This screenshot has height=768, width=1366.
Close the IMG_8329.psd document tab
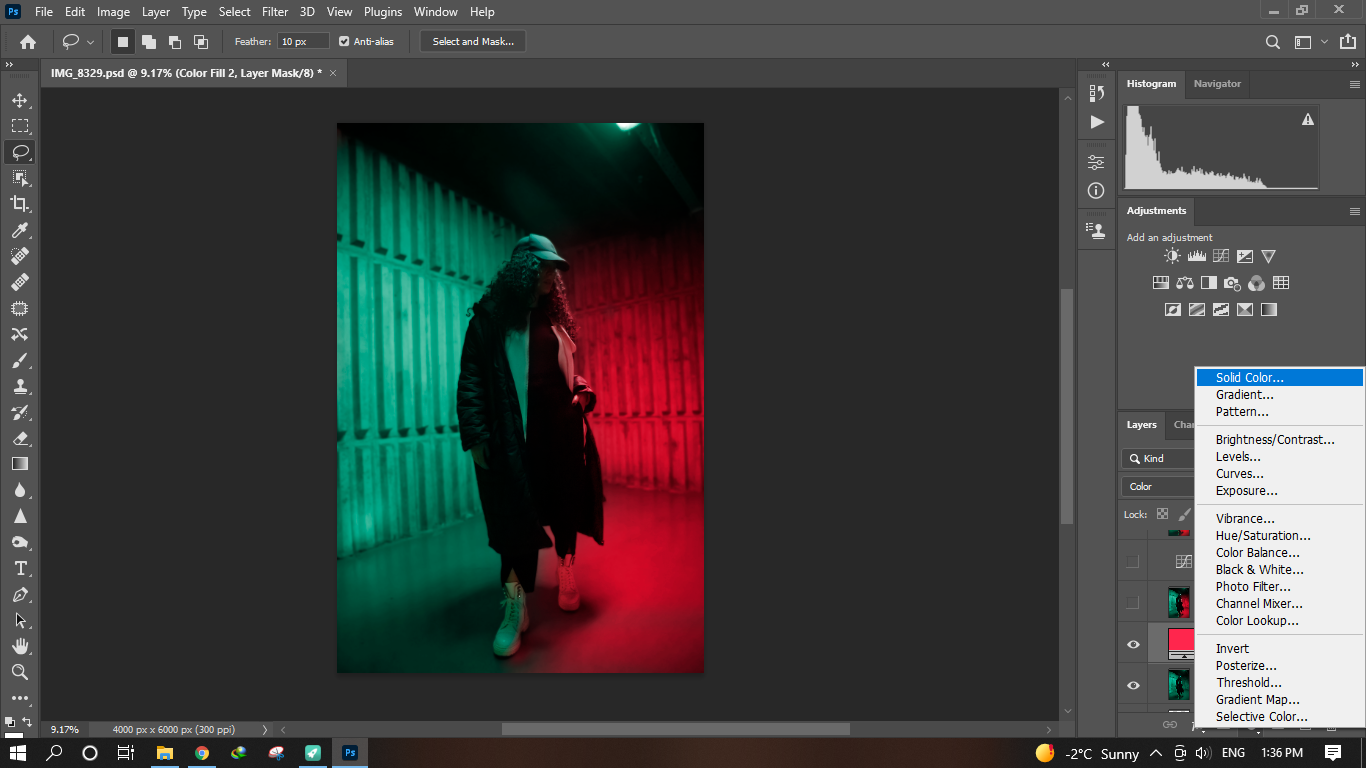click(x=333, y=73)
